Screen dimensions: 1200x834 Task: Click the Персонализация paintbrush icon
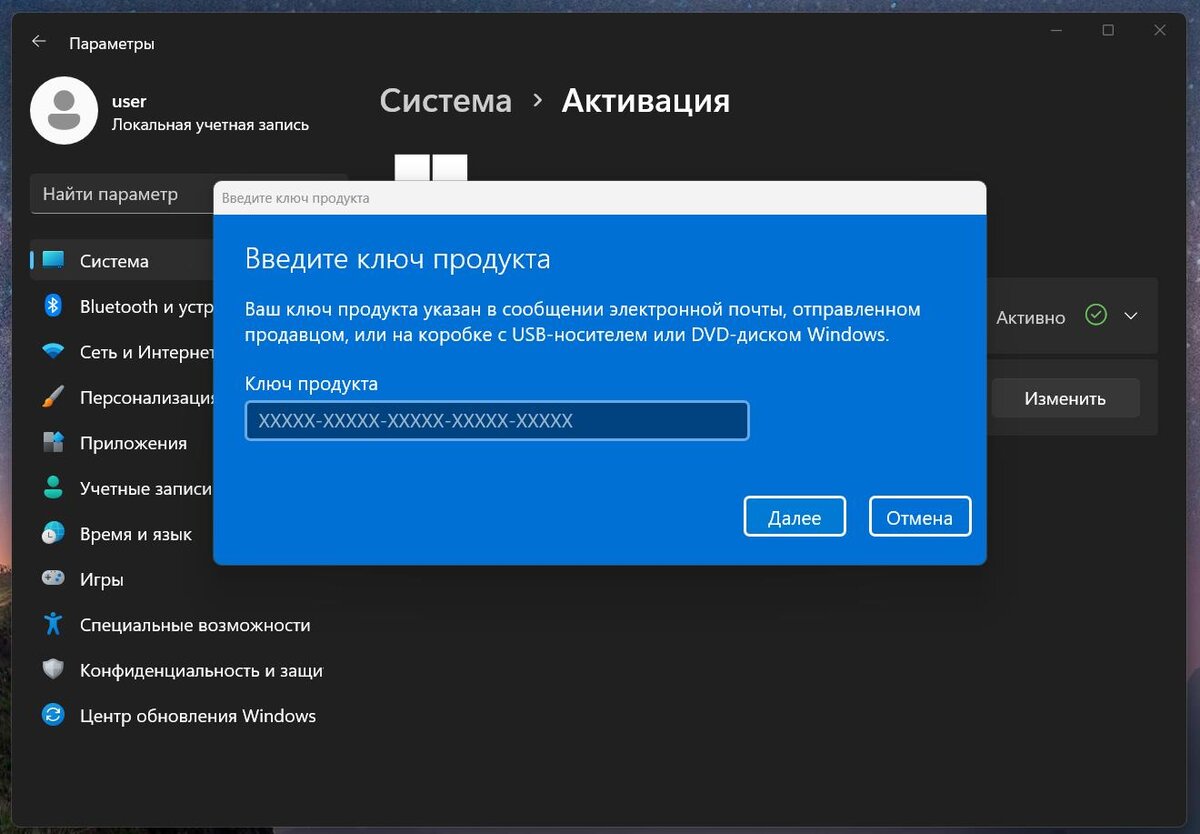pos(53,397)
